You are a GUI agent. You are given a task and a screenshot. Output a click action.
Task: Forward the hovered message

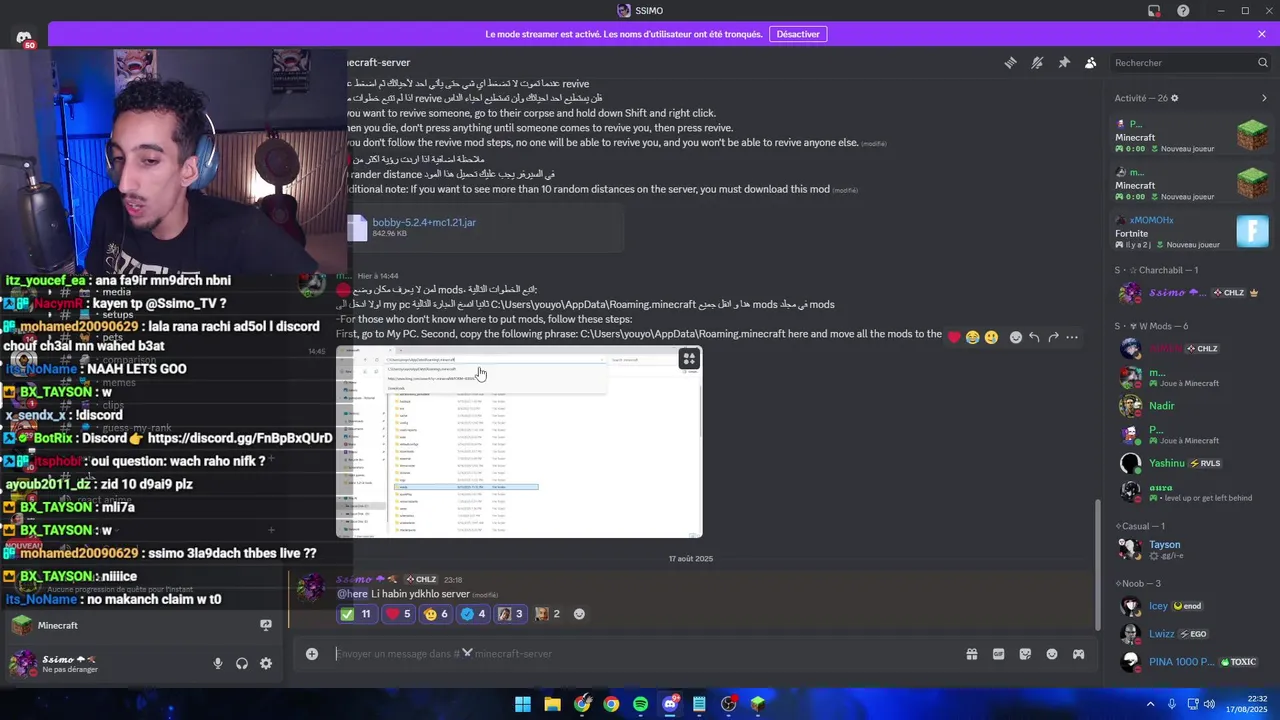coord(1053,337)
